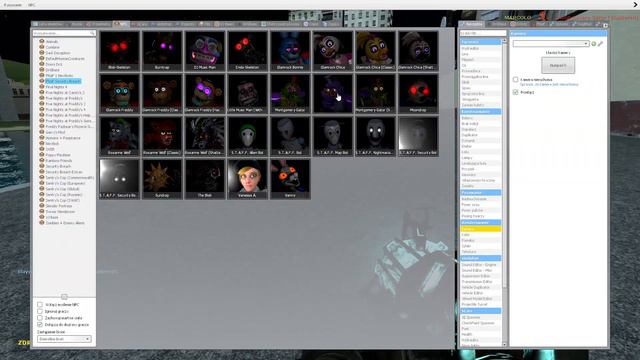Spawn the Sundrop NPC
Screen dimensions: 640x360
tap(162, 179)
